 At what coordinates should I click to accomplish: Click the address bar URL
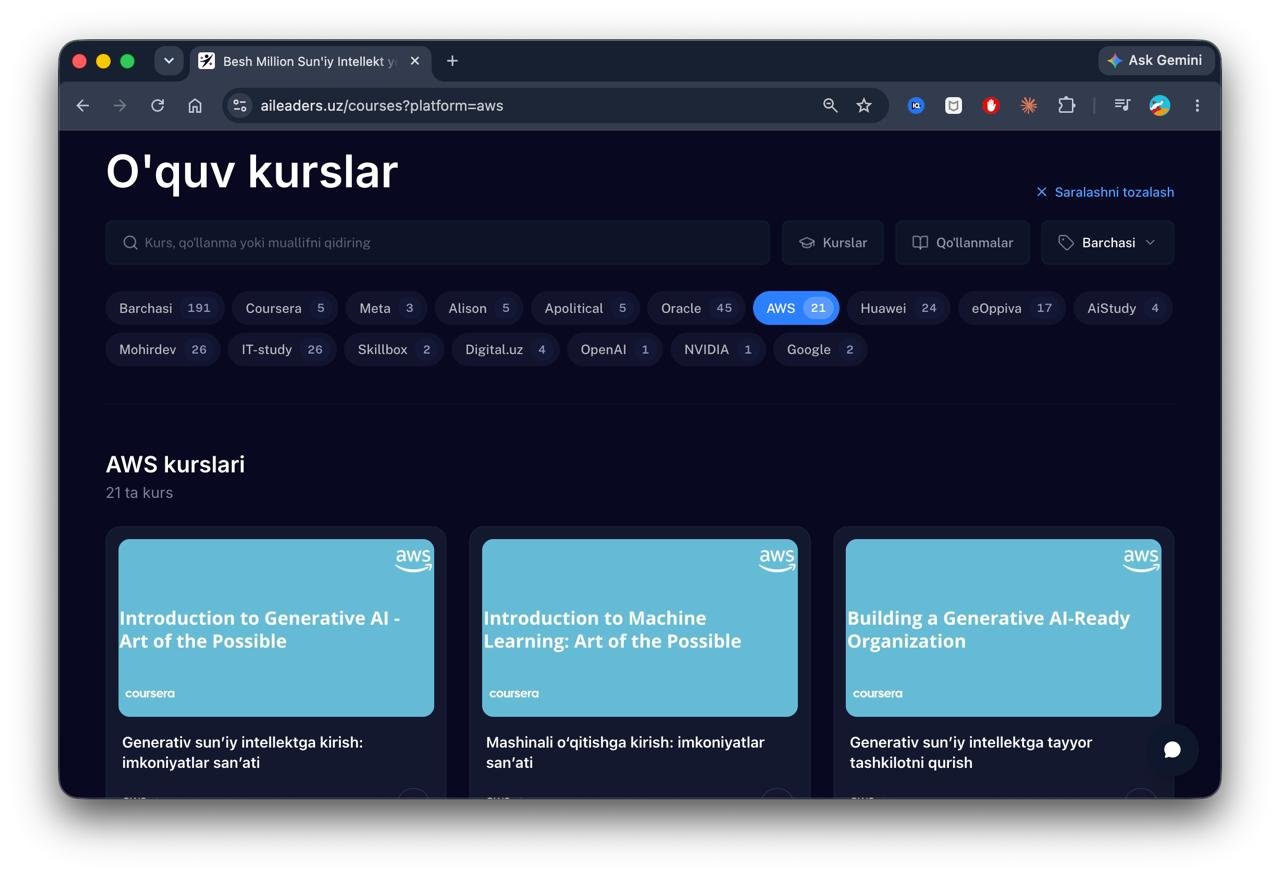pyautogui.click(x=382, y=105)
